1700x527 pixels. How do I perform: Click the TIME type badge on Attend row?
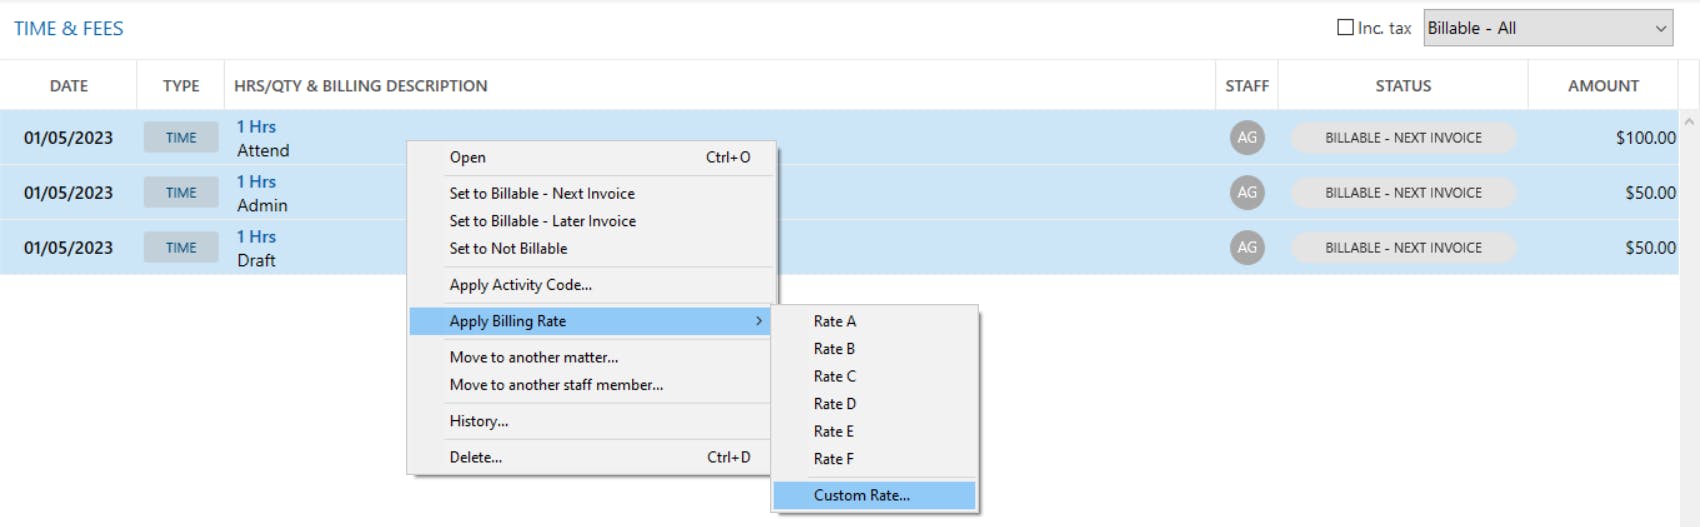coord(181,138)
